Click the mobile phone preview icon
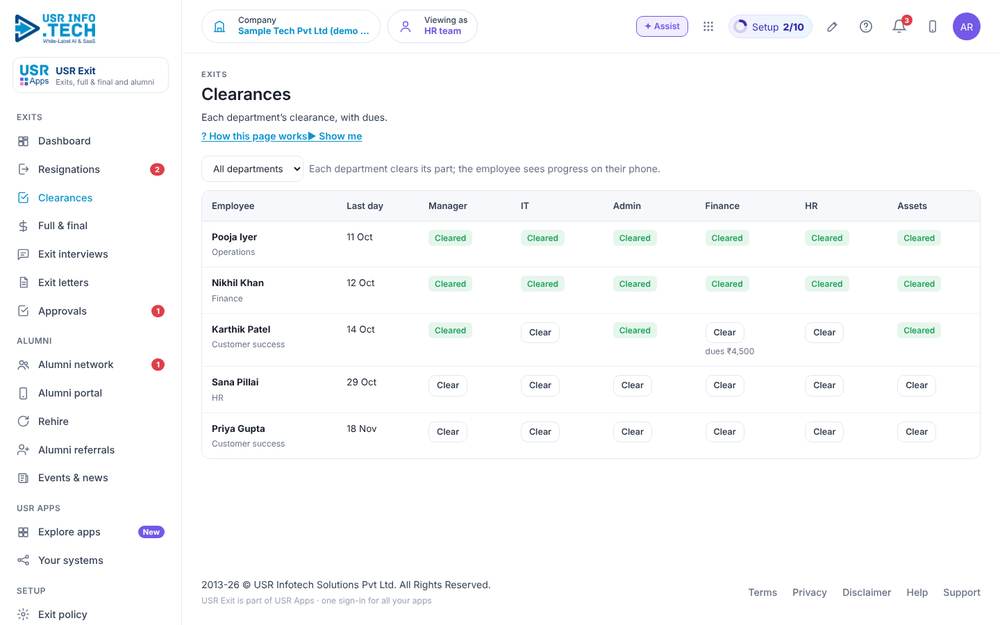The image size is (1000, 625). point(932,27)
